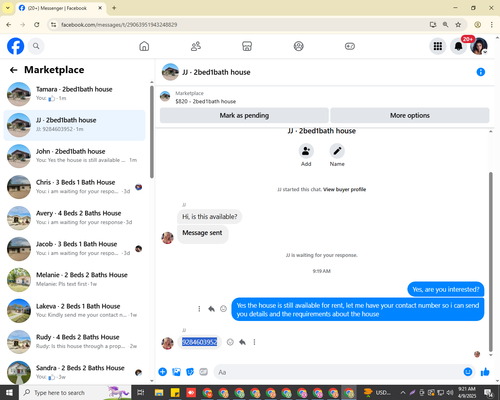Open Groups icon in top navigation
The width and height of the screenshot is (500, 400).
(x=298, y=46)
